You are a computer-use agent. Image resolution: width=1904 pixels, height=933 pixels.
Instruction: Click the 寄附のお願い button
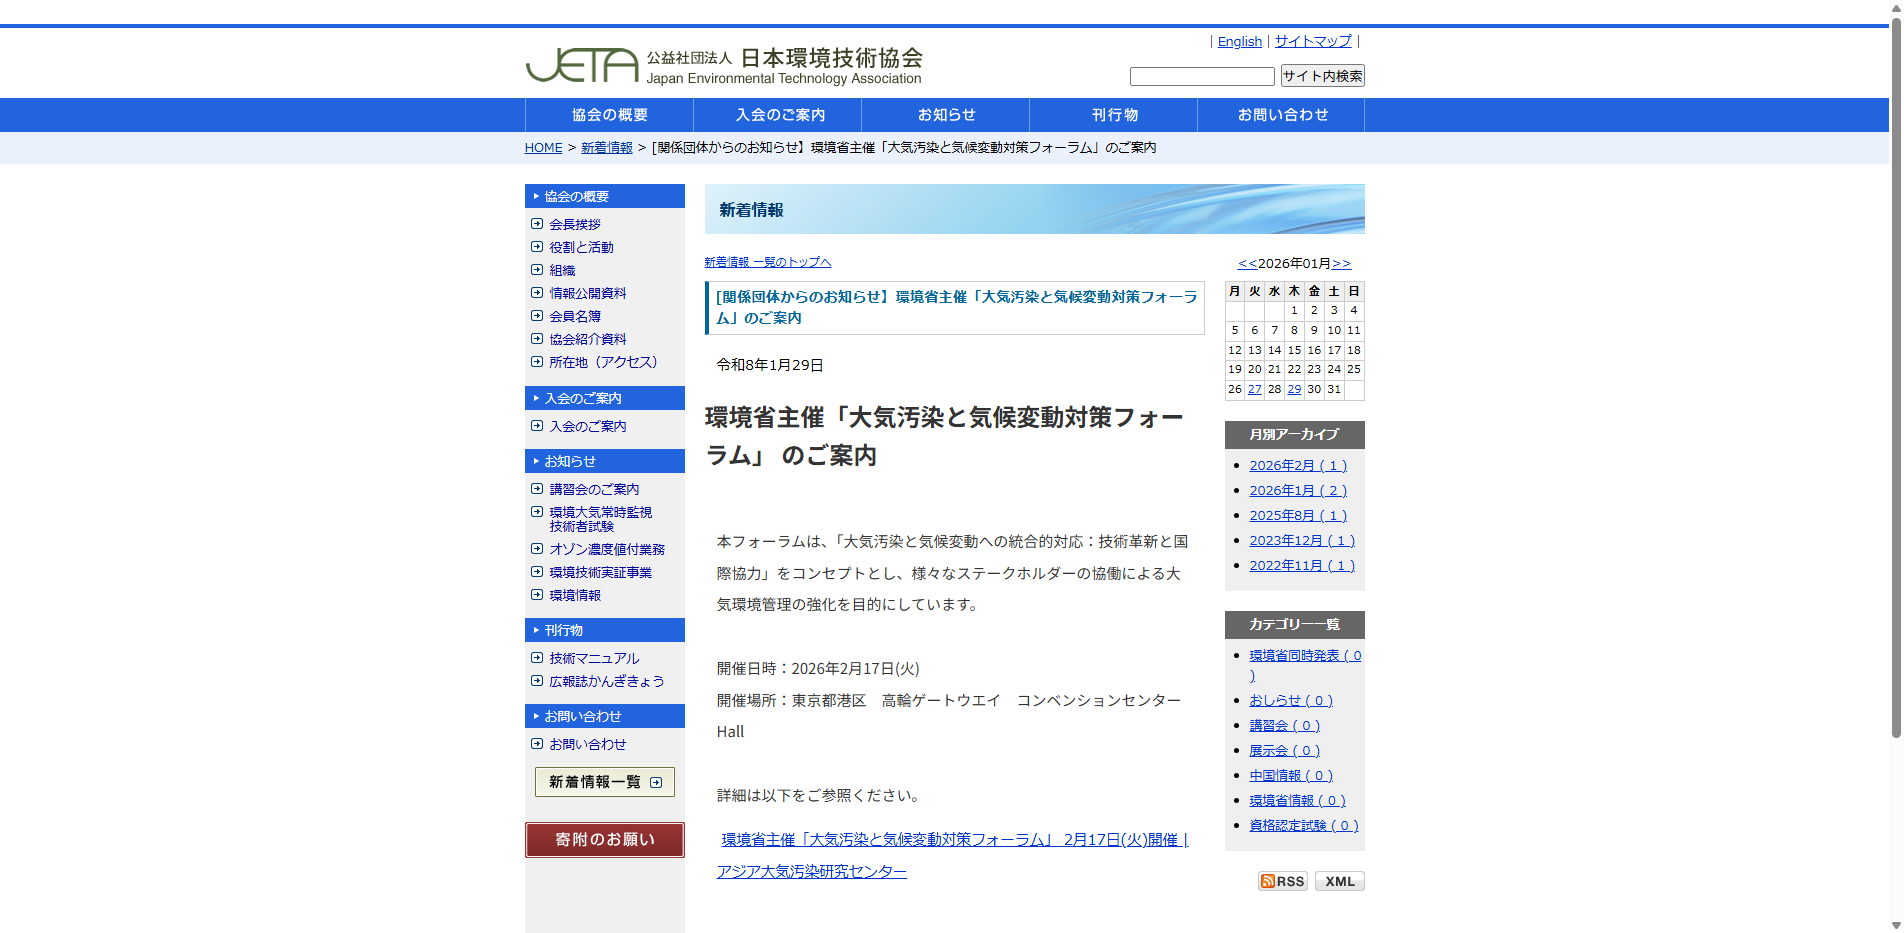[604, 839]
